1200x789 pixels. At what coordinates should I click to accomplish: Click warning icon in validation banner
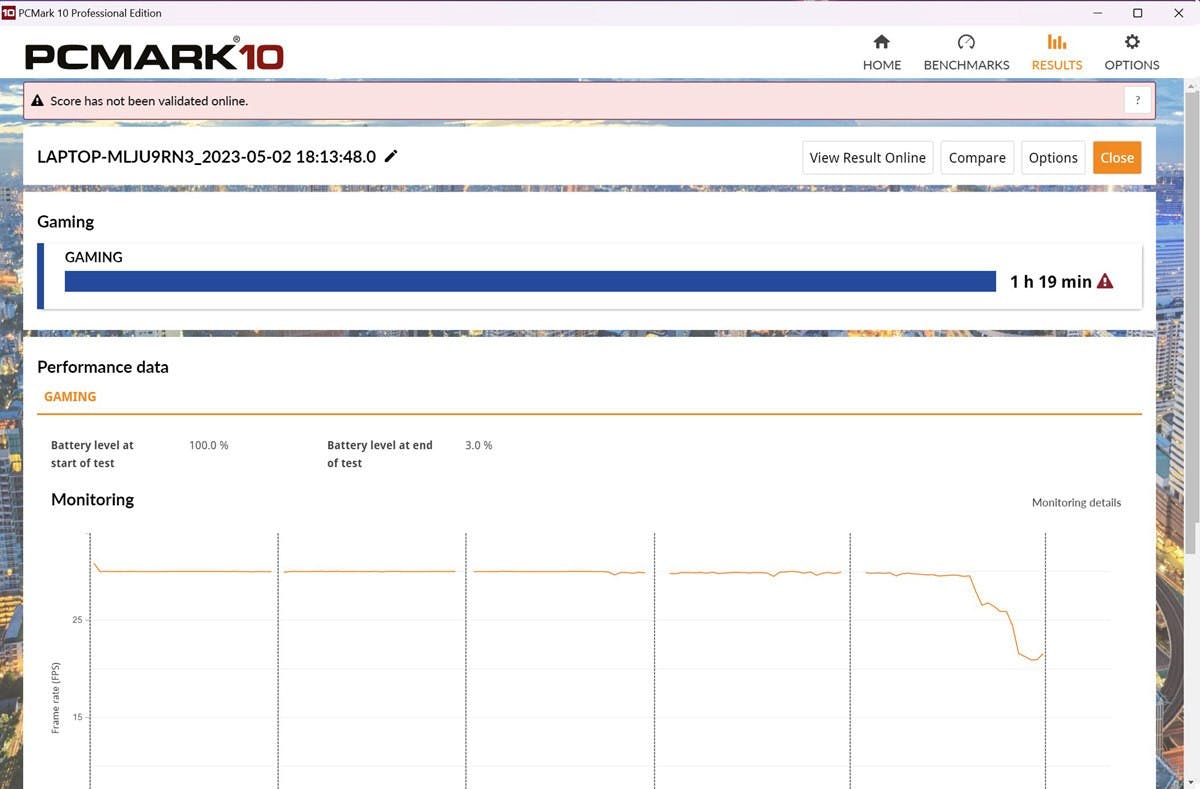pos(38,101)
